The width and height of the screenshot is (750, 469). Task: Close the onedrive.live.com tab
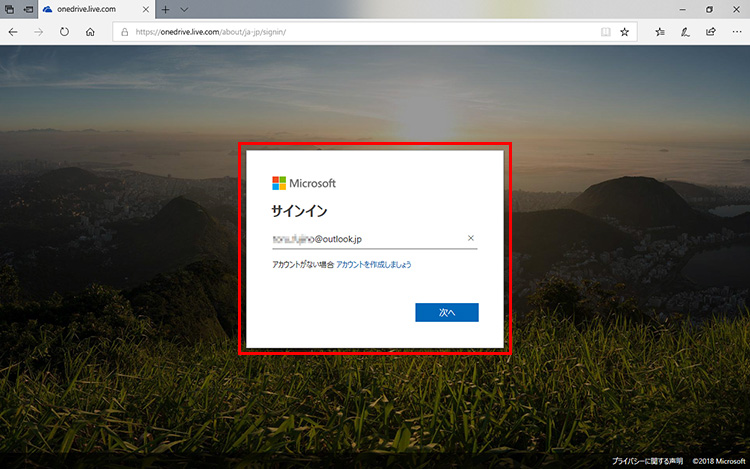pos(146,9)
